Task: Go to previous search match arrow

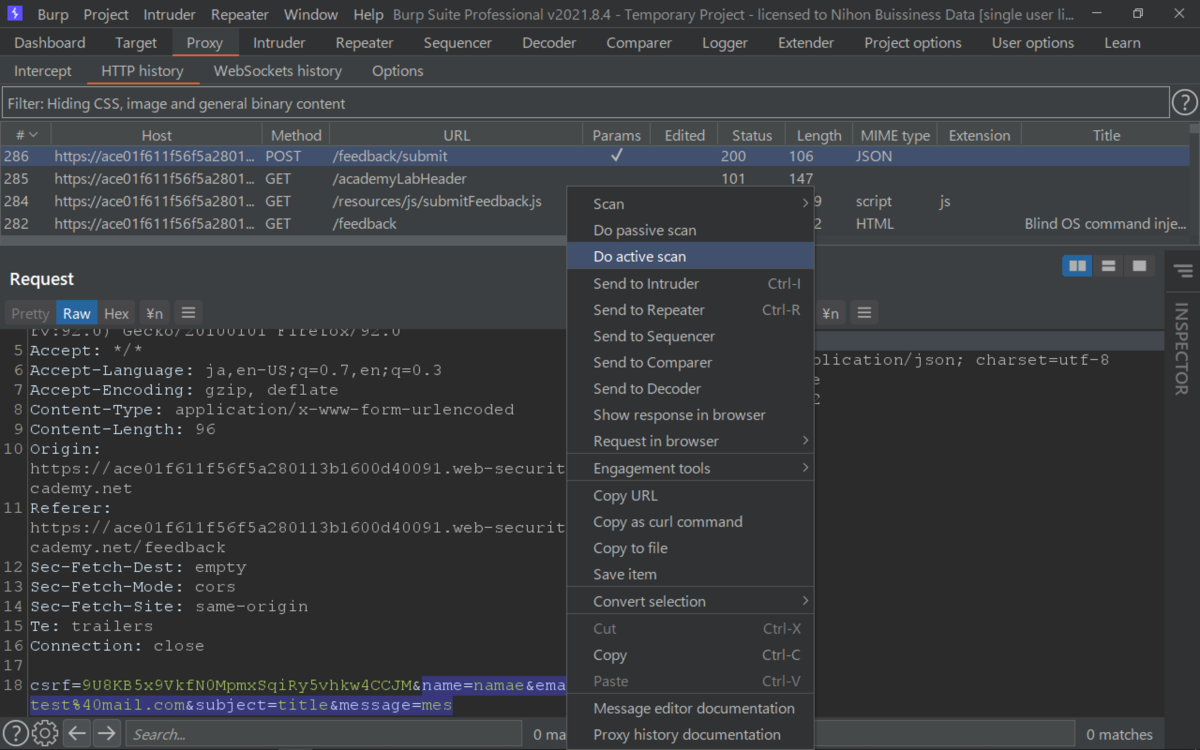Action: click(77, 734)
